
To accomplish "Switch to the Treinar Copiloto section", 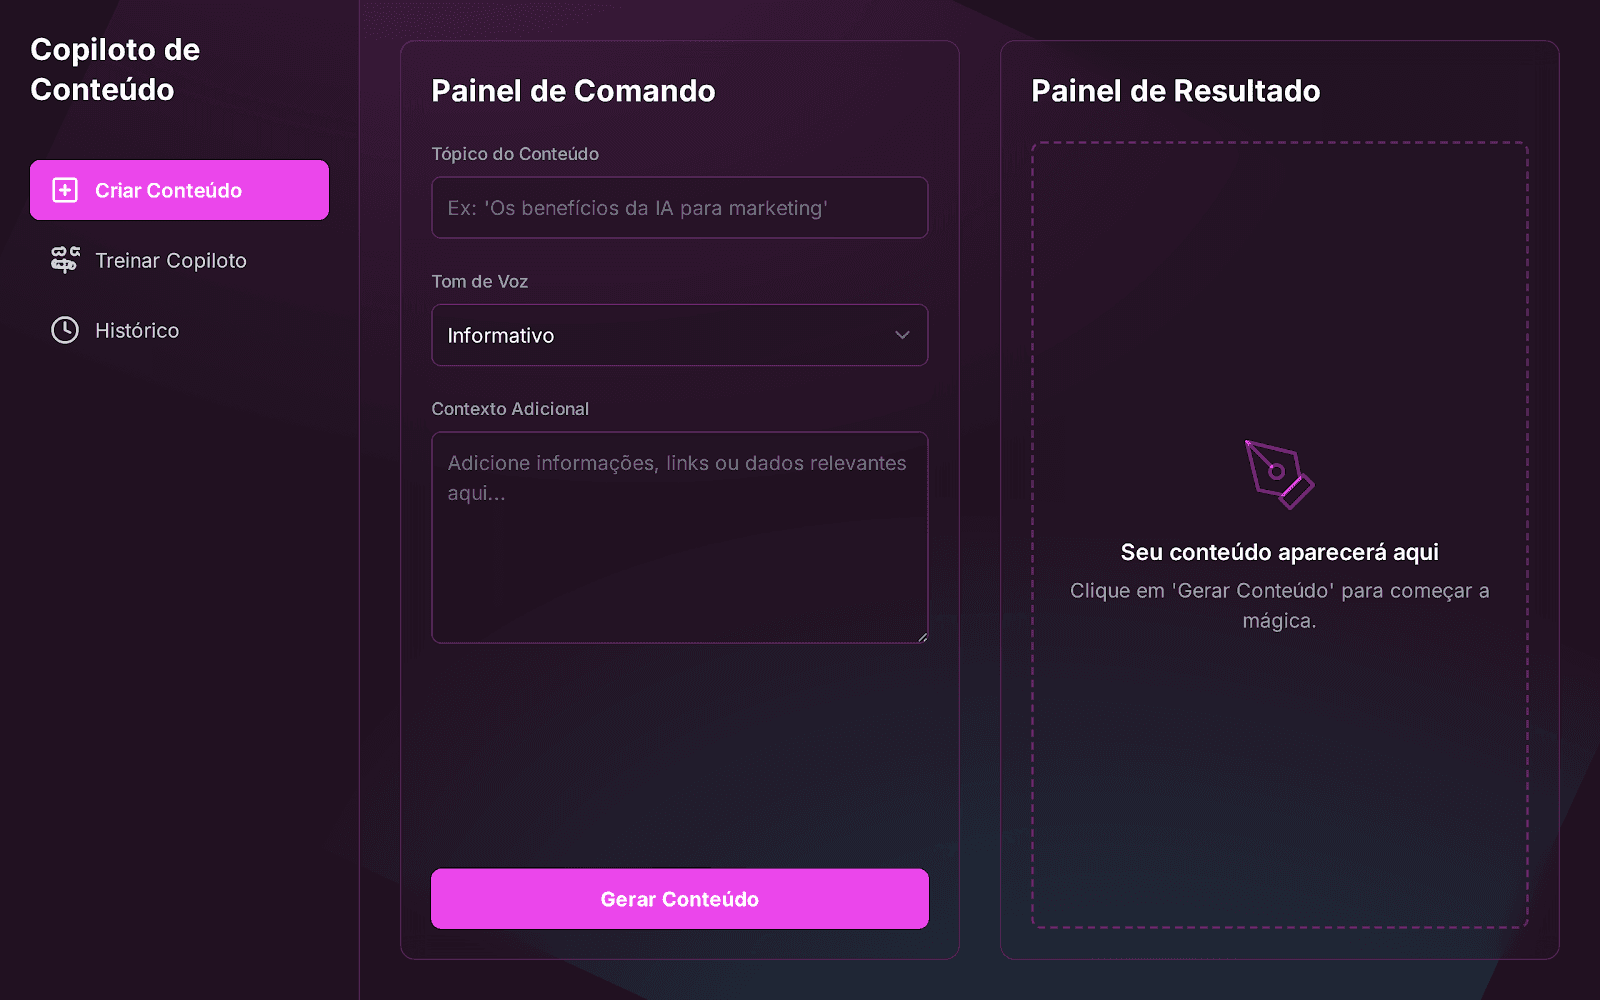I will click(x=171, y=260).
